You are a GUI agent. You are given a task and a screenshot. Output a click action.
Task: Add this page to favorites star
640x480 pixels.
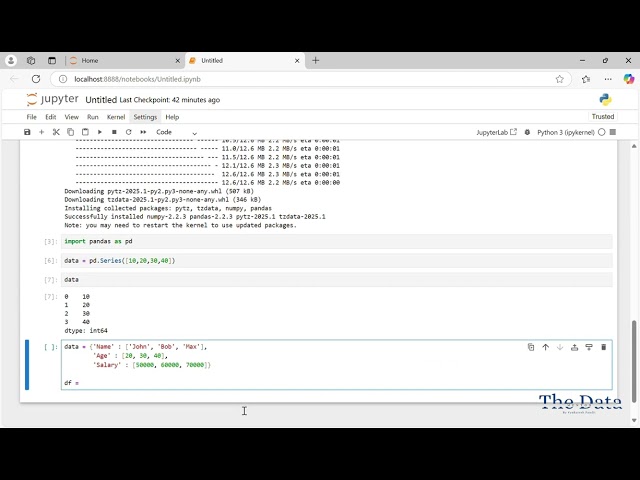pyautogui.click(x=560, y=79)
